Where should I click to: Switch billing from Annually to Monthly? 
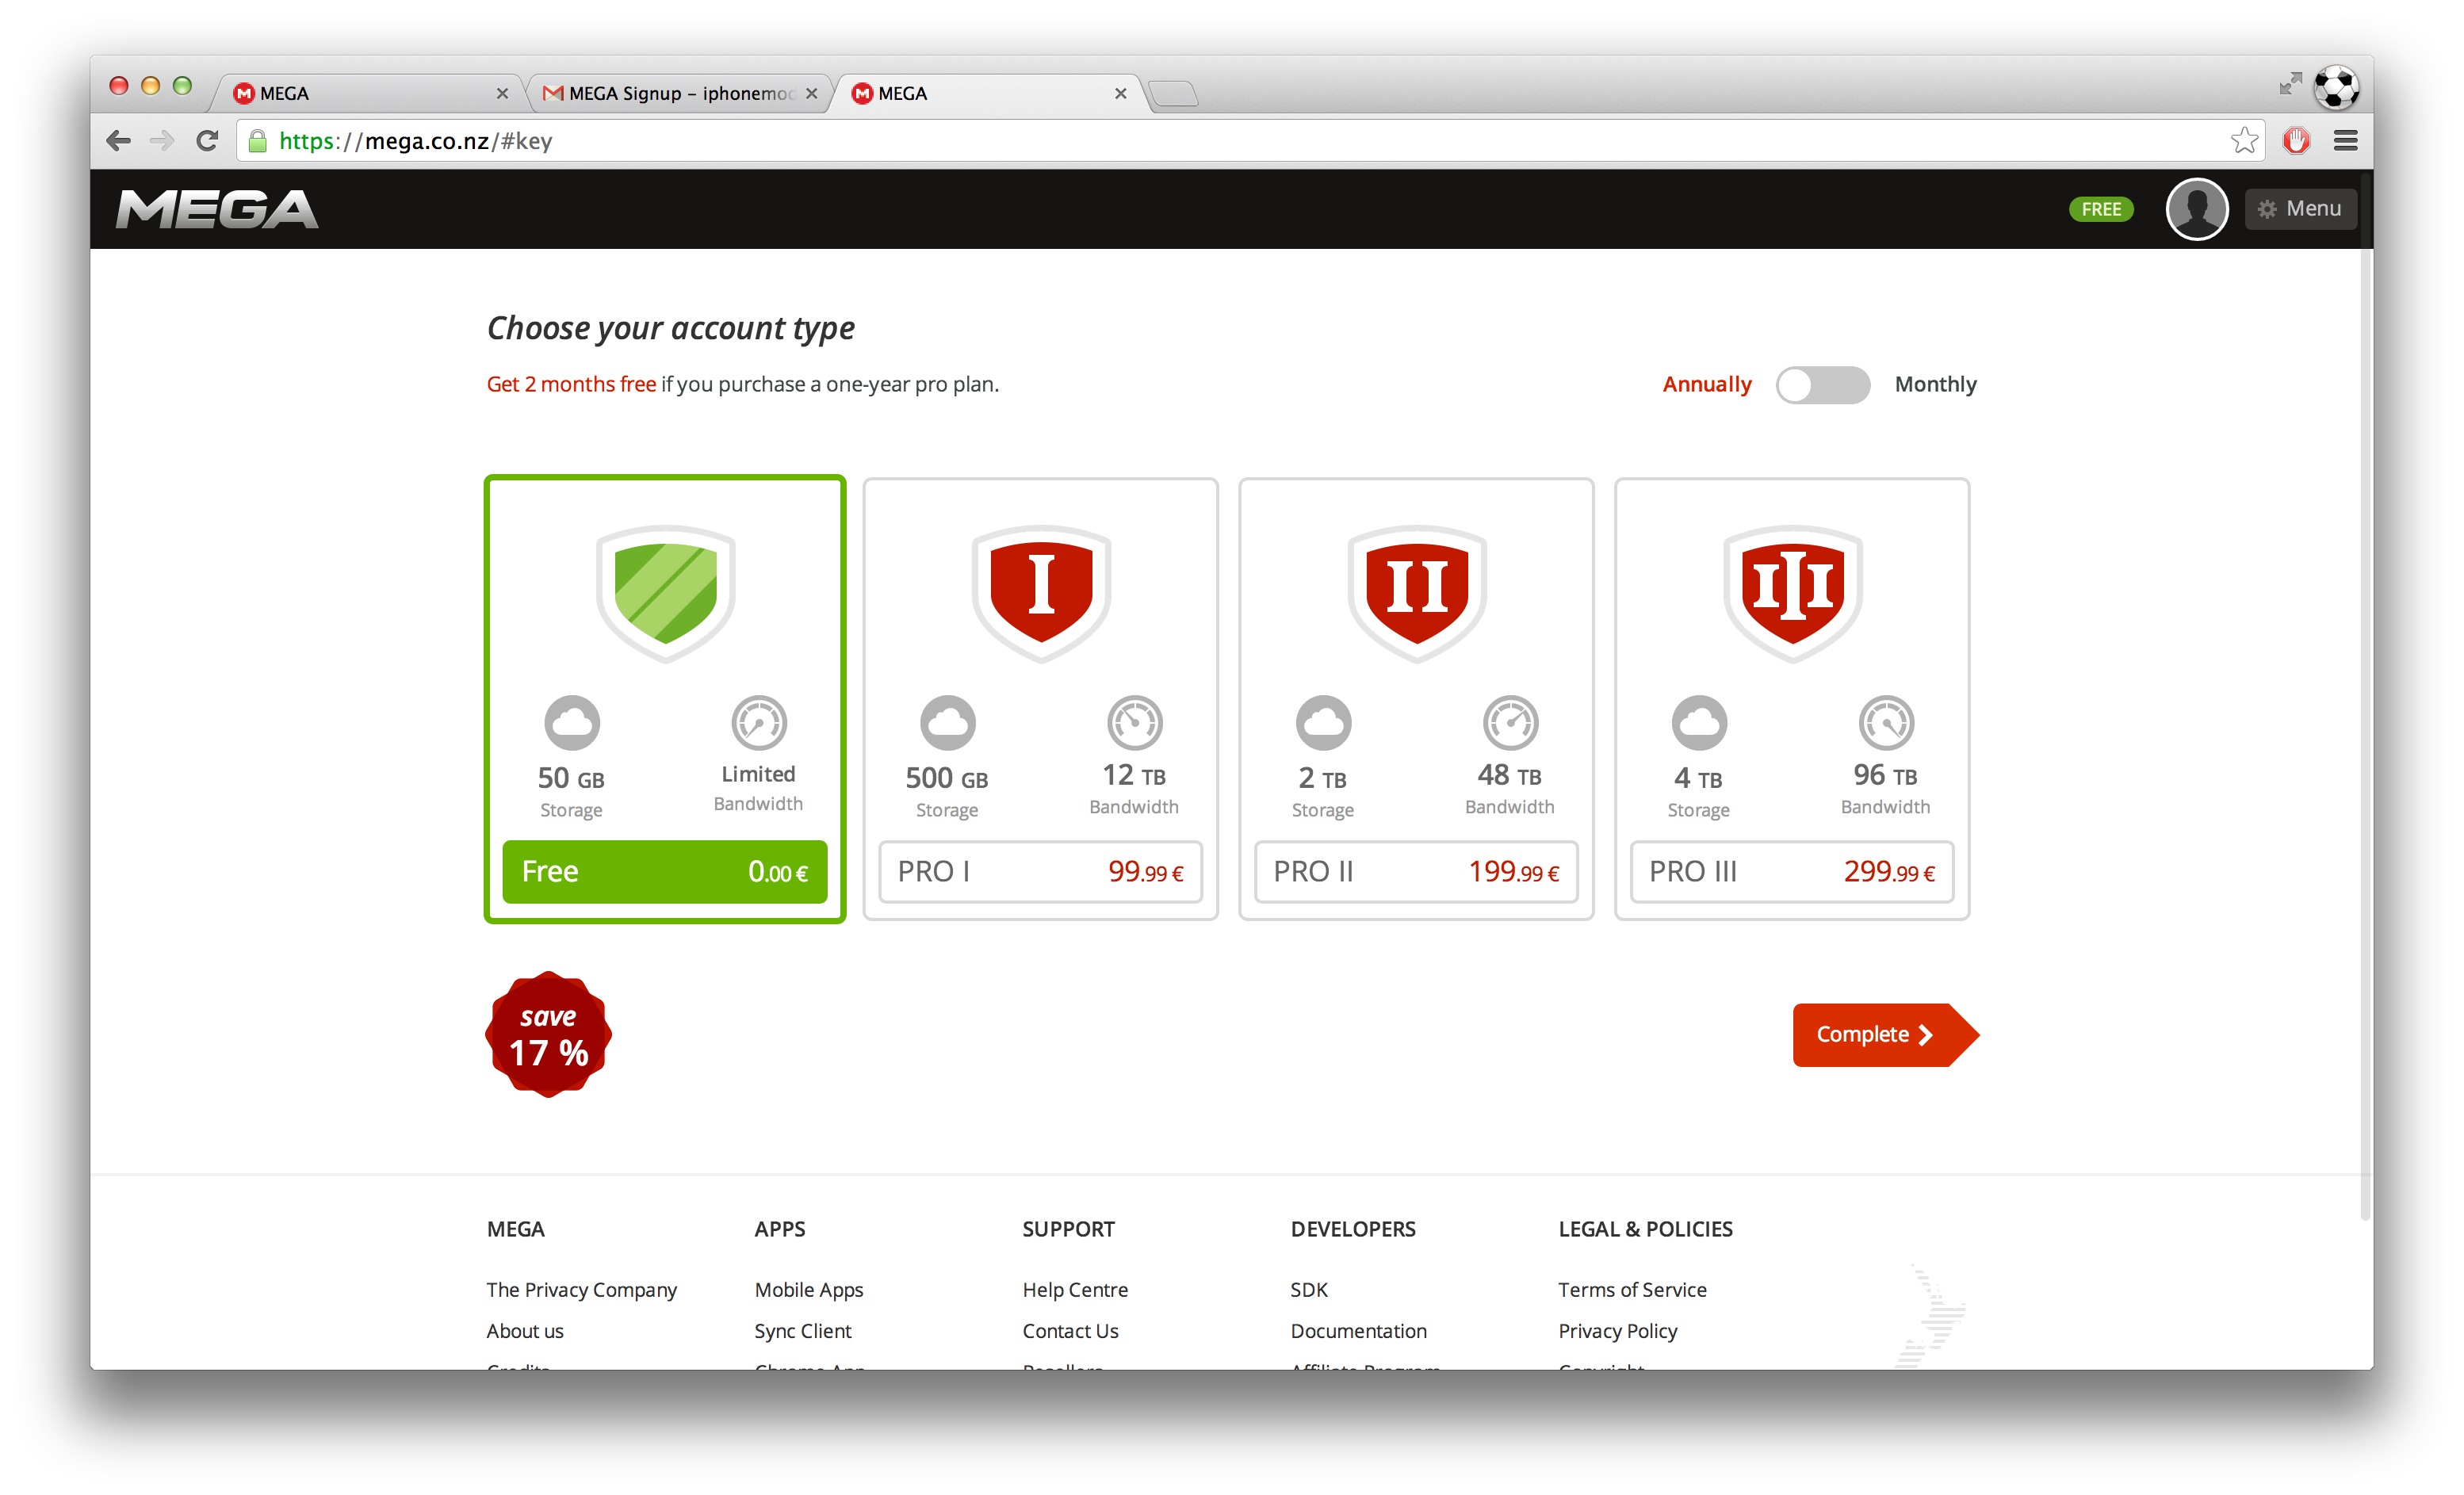click(x=1822, y=385)
